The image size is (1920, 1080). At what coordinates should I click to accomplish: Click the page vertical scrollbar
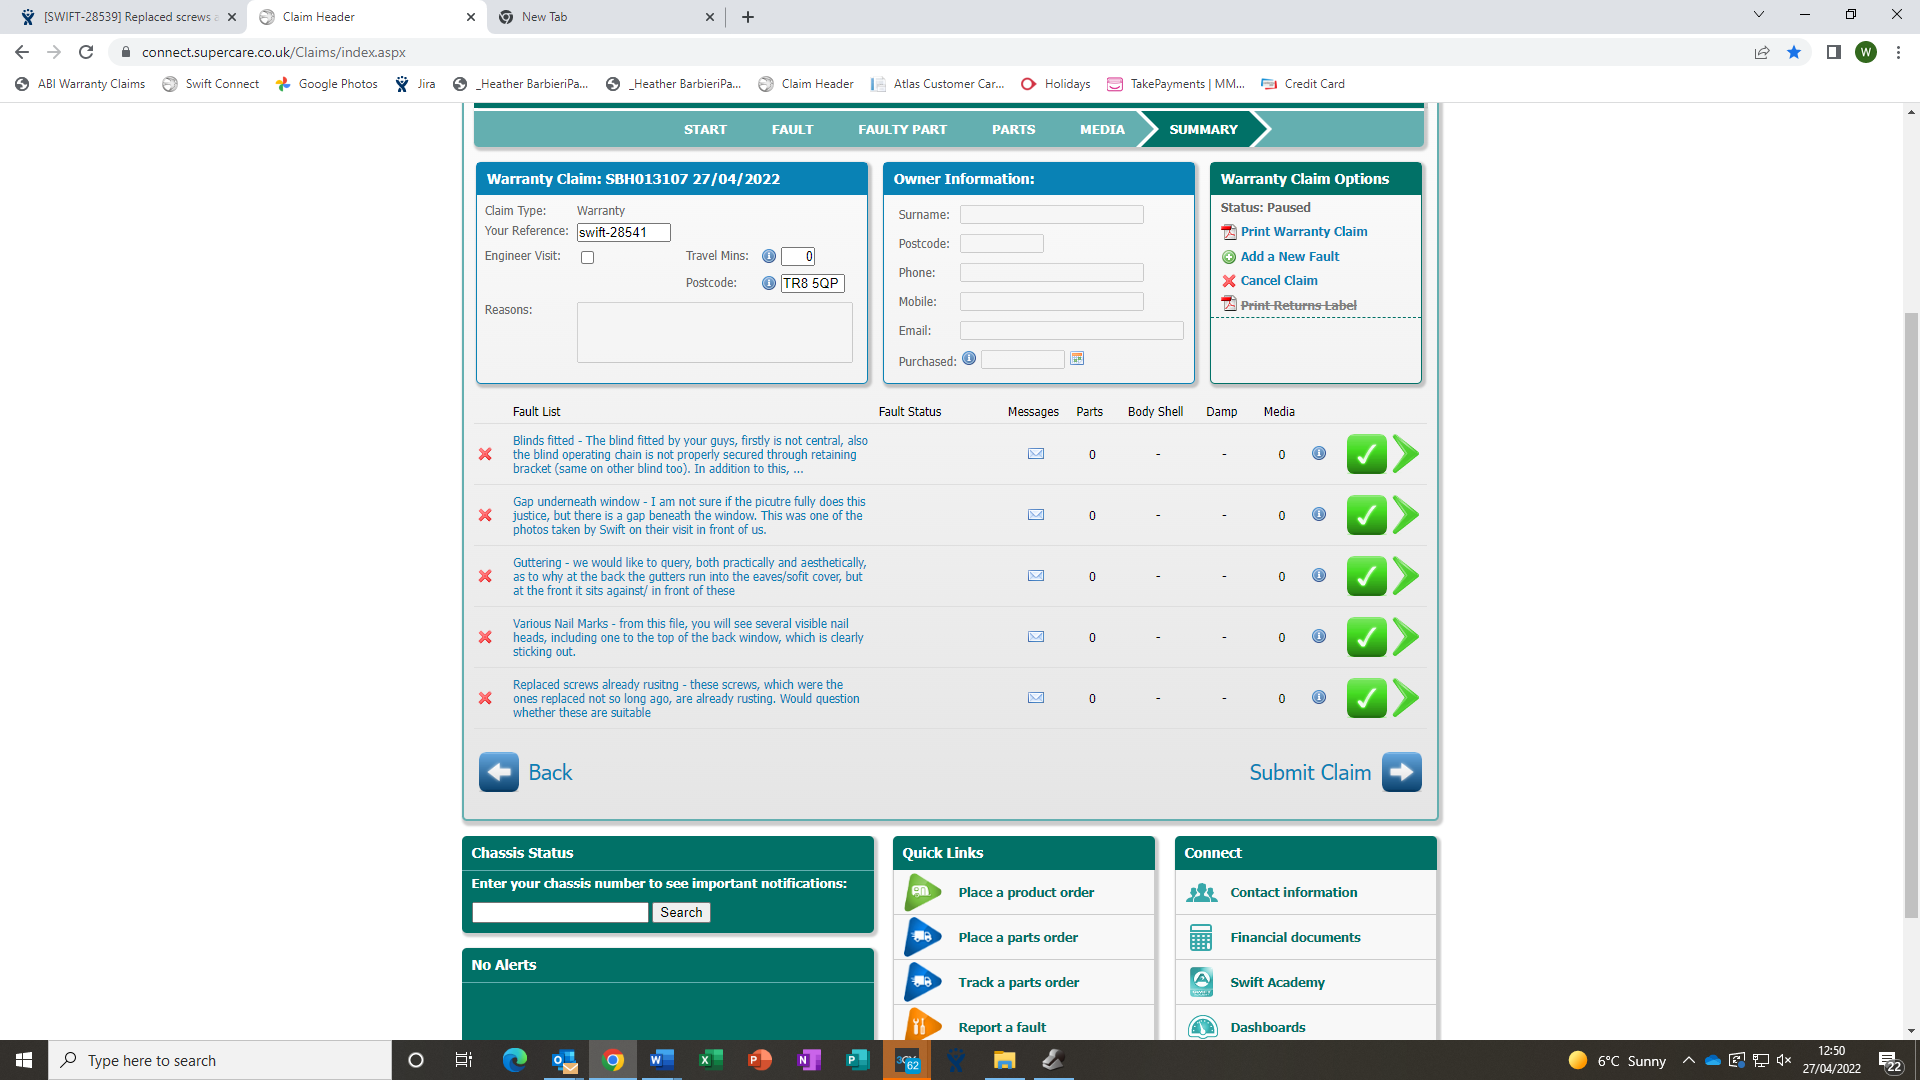(x=1911, y=600)
